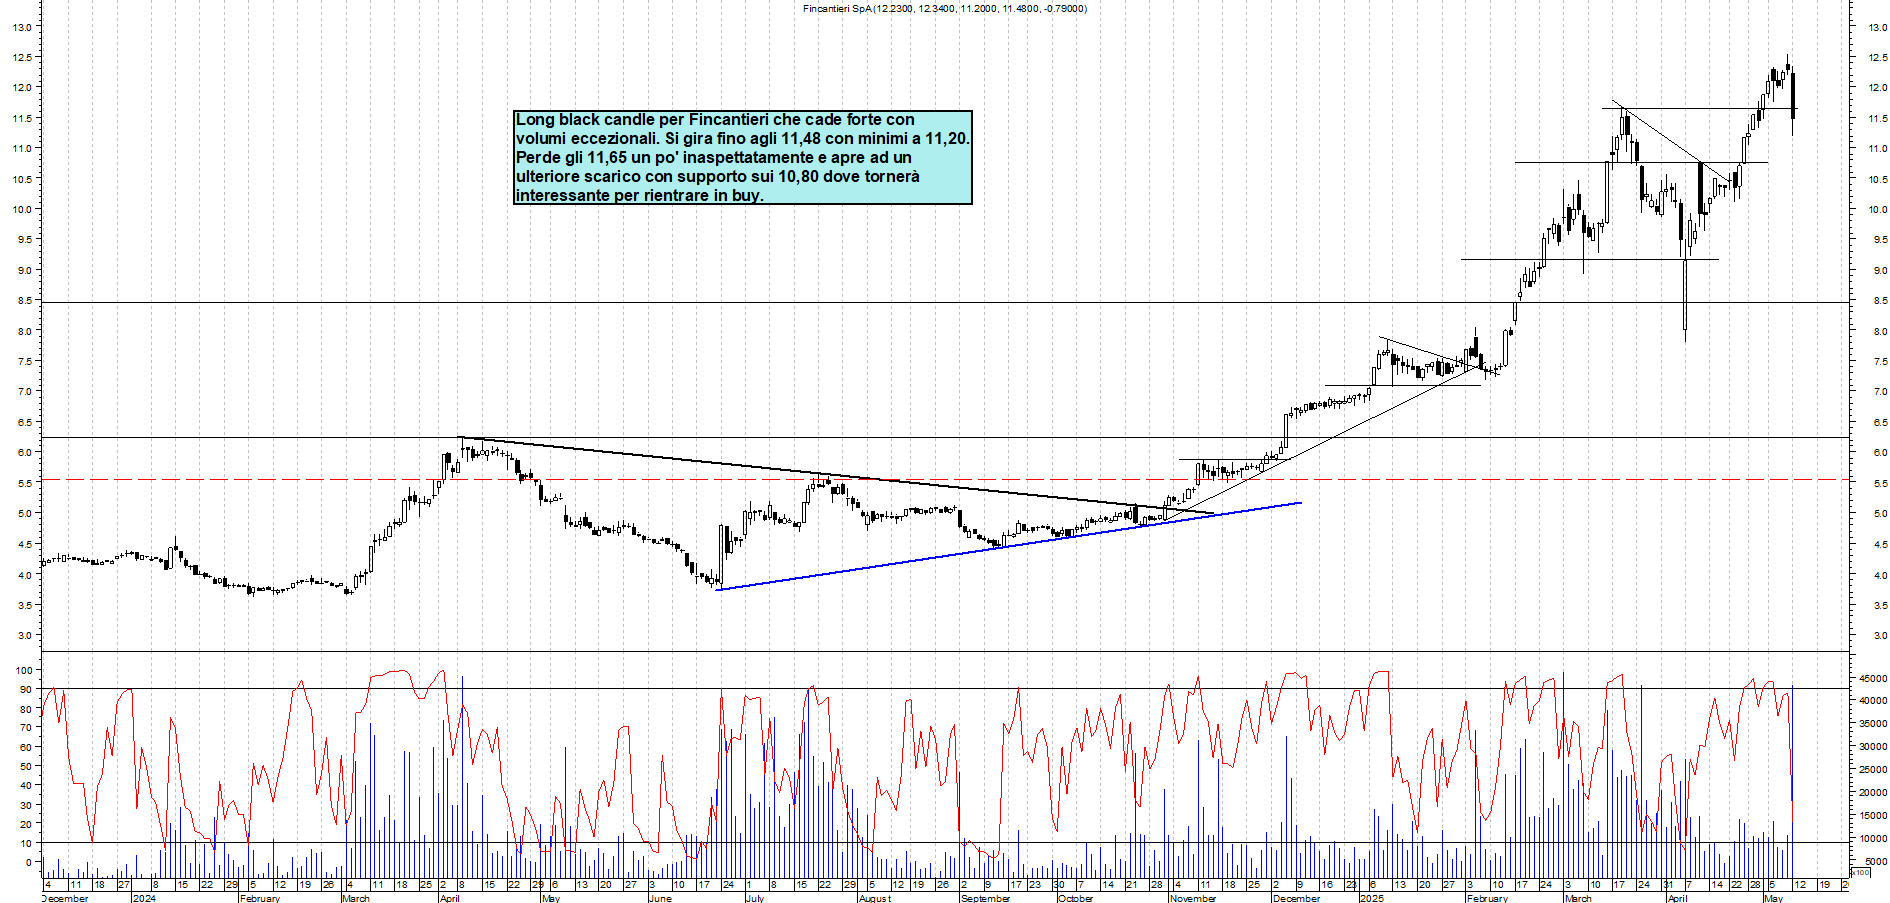Screen dimensions: 1890x903
Task: Click the 2024 year label on date axis
Action: pyautogui.click(x=144, y=898)
